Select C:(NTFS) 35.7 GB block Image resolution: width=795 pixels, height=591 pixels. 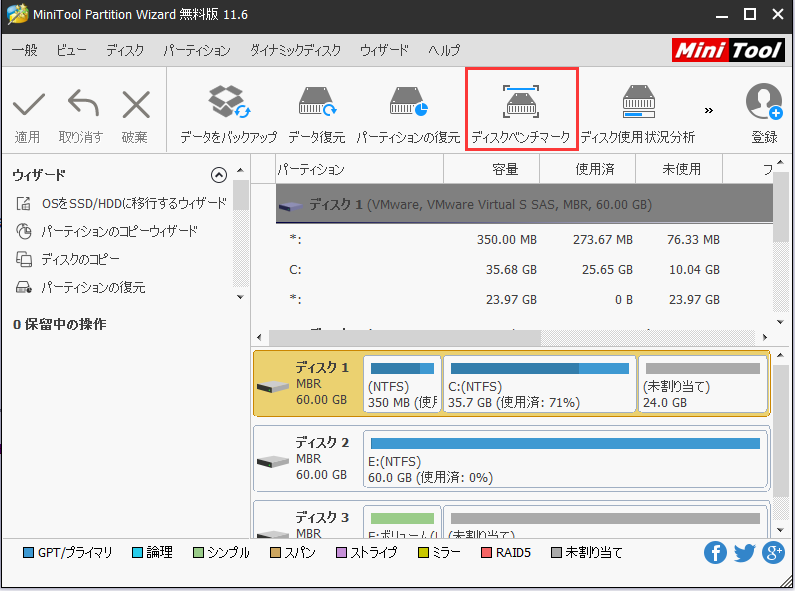point(539,384)
